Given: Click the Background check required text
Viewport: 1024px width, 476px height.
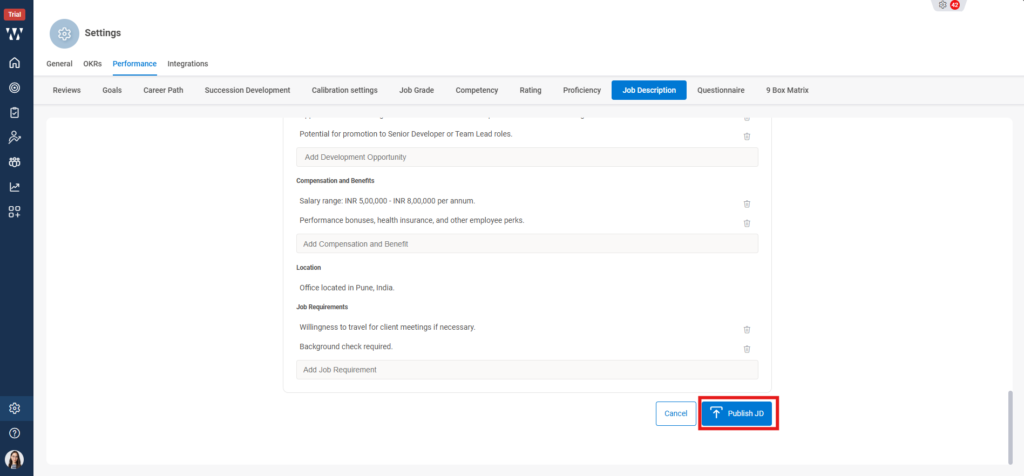Looking at the screenshot, I should point(346,347).
